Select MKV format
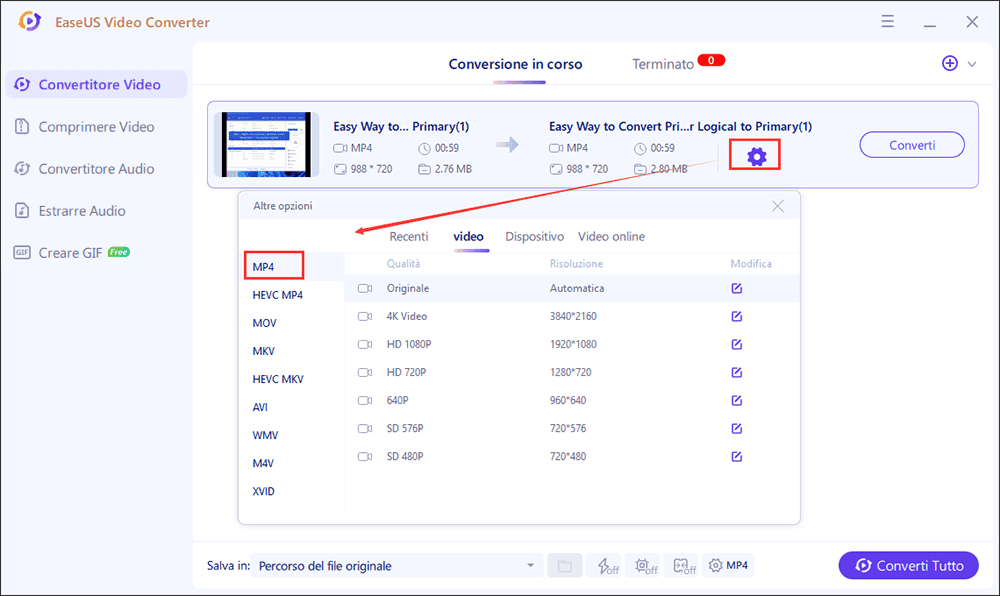Viewport: 1000px width, 596px height. (263, 351)
